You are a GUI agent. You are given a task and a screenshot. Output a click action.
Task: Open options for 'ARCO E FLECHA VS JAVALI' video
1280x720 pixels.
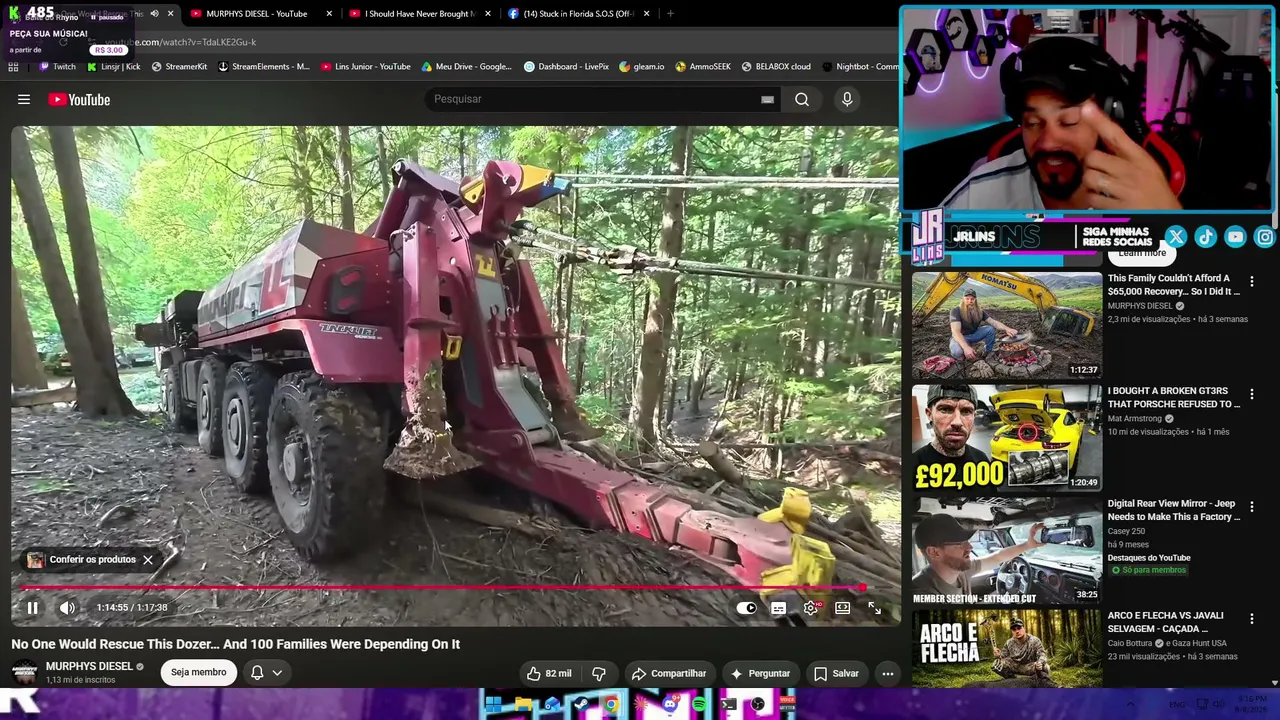pyautogui.click(x=1251, y=619)
